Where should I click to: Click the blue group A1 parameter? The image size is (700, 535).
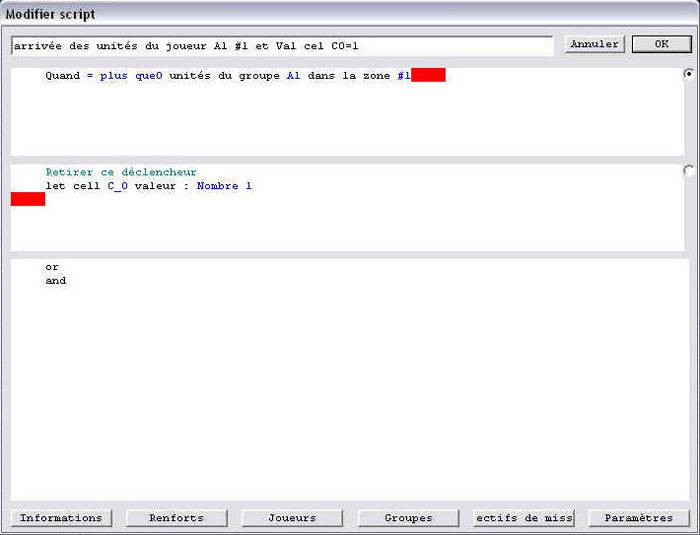pyautogui.click(x=294, y=76)
